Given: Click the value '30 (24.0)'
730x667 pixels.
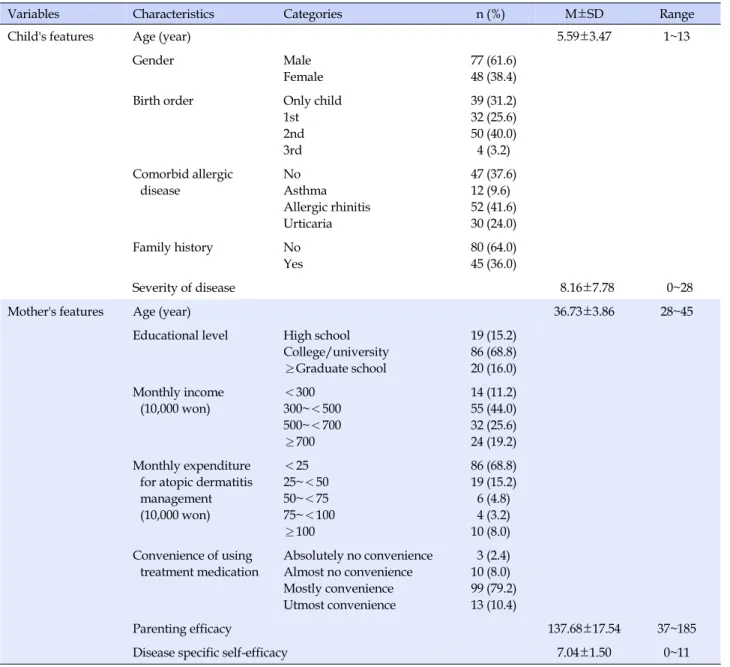Looking at the screenshot, I should pos(493,224).
